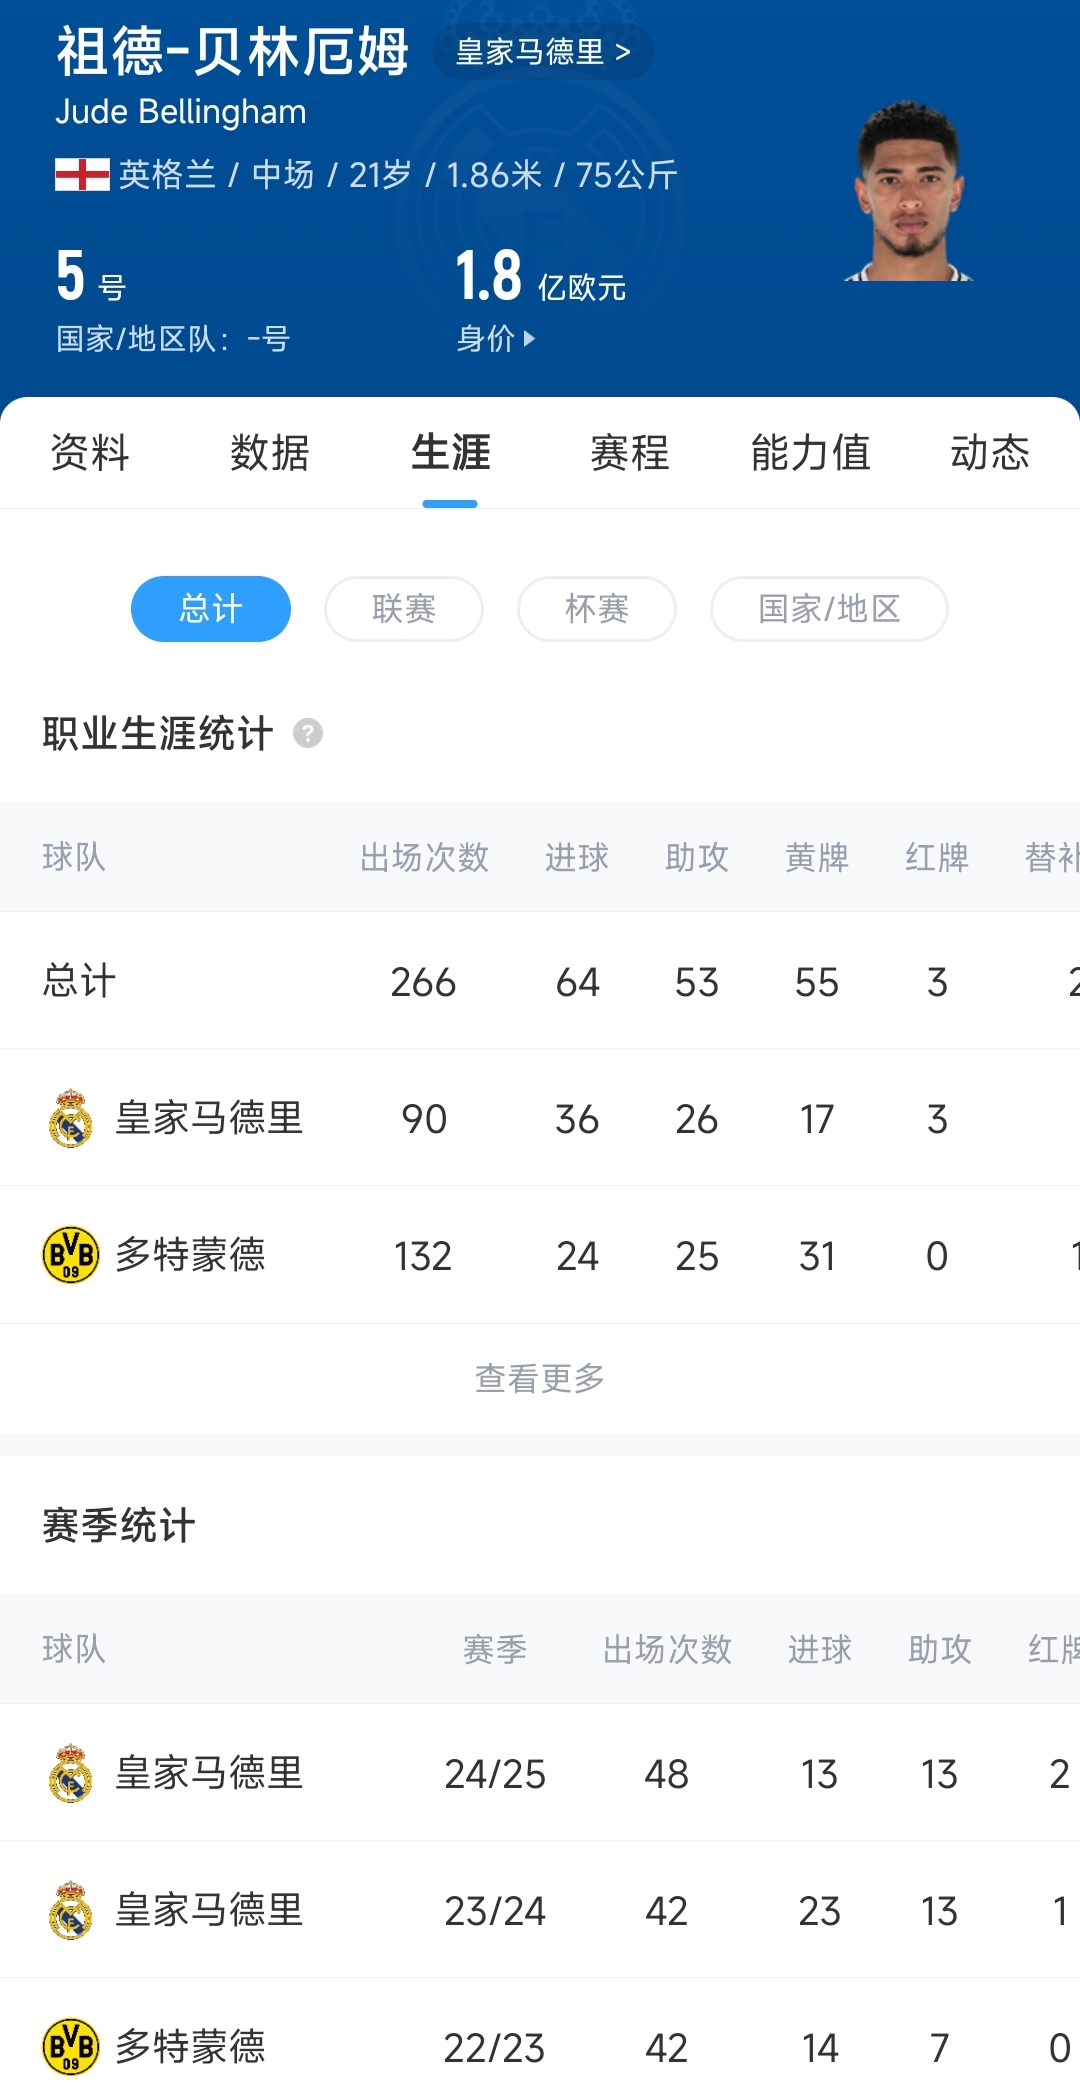This screenshot has width=1080, height=2084.
Task: Click the England flag icon
Action: (x=82, y=175)
